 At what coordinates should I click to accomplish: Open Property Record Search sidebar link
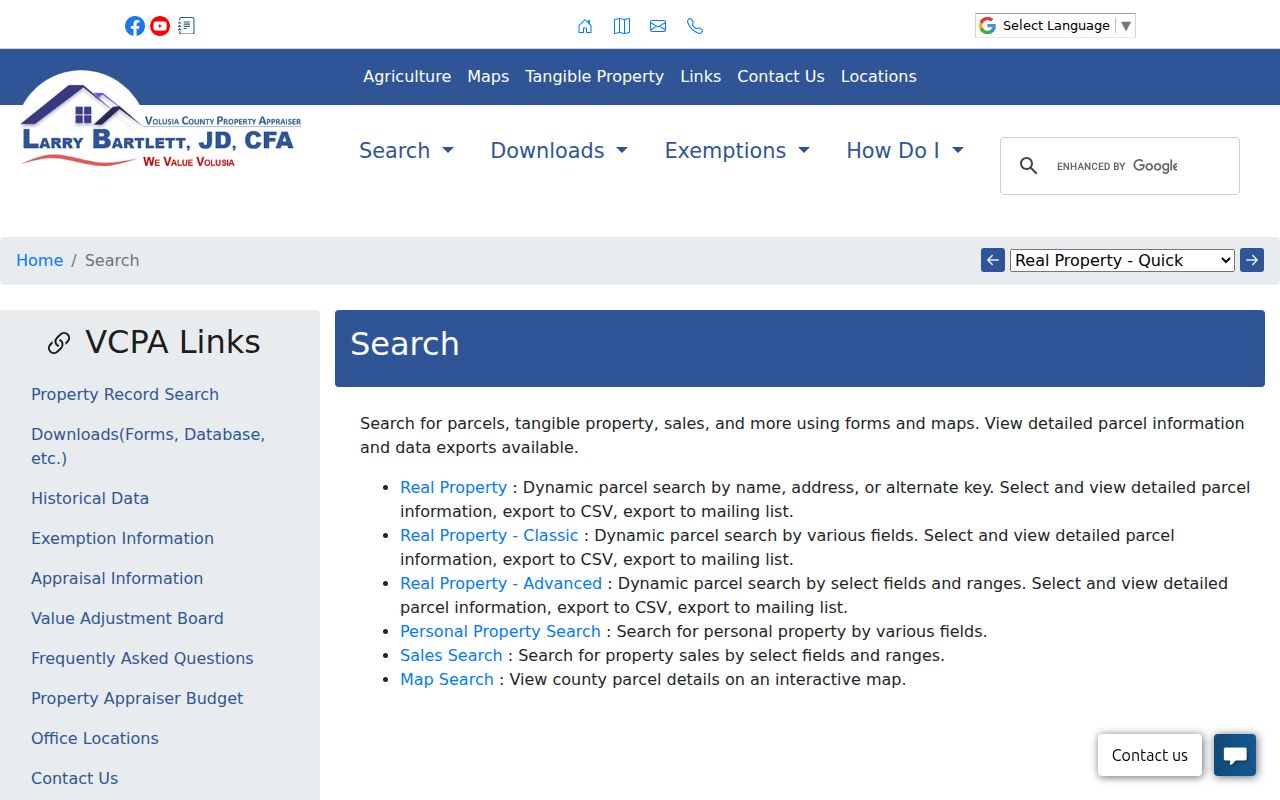pyautogui.click(x=125, y=394)
